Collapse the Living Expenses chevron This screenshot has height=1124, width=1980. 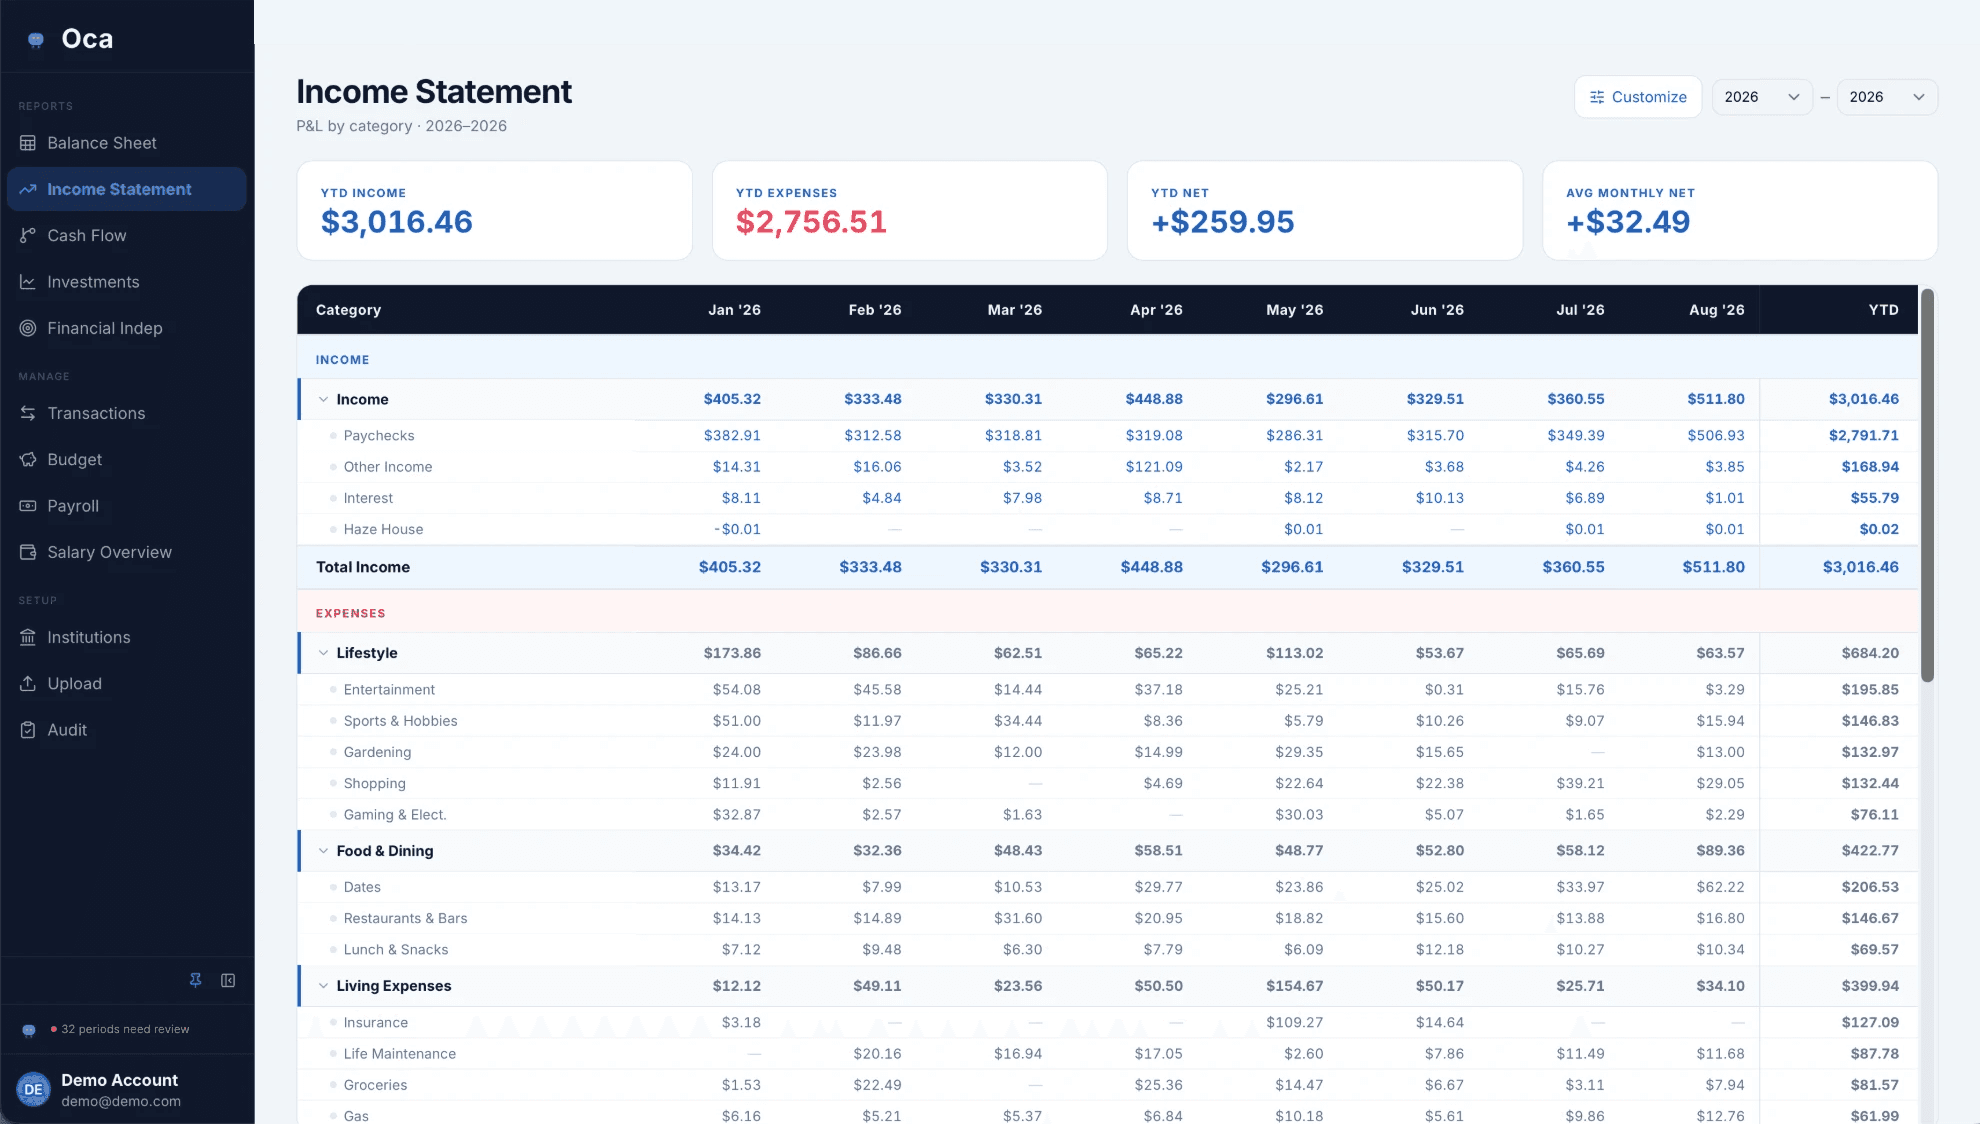[323, 986]
